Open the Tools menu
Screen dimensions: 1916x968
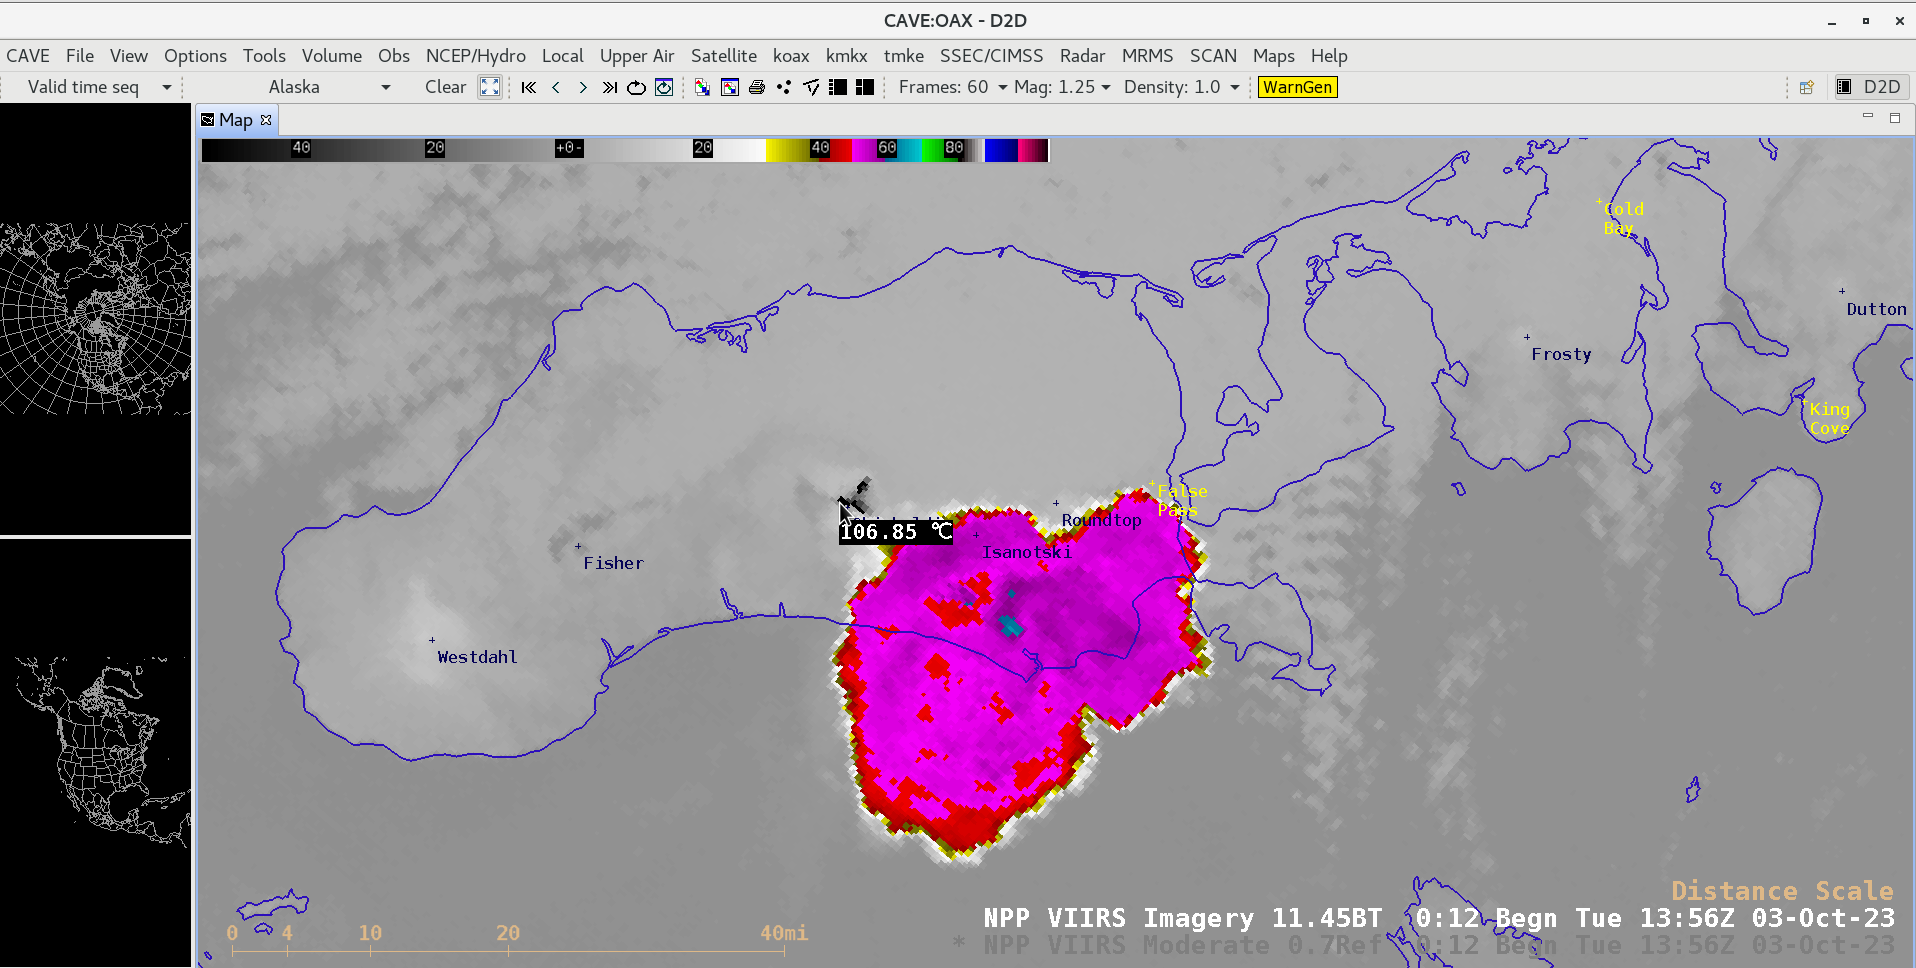click(264, 56)
